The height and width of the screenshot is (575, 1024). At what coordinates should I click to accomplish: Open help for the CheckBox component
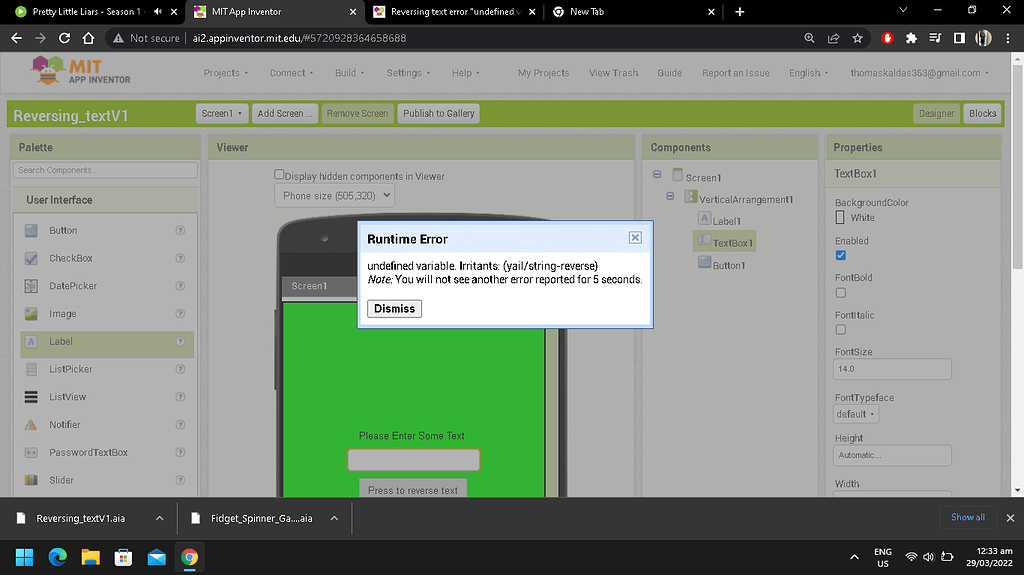coord(180,258)
